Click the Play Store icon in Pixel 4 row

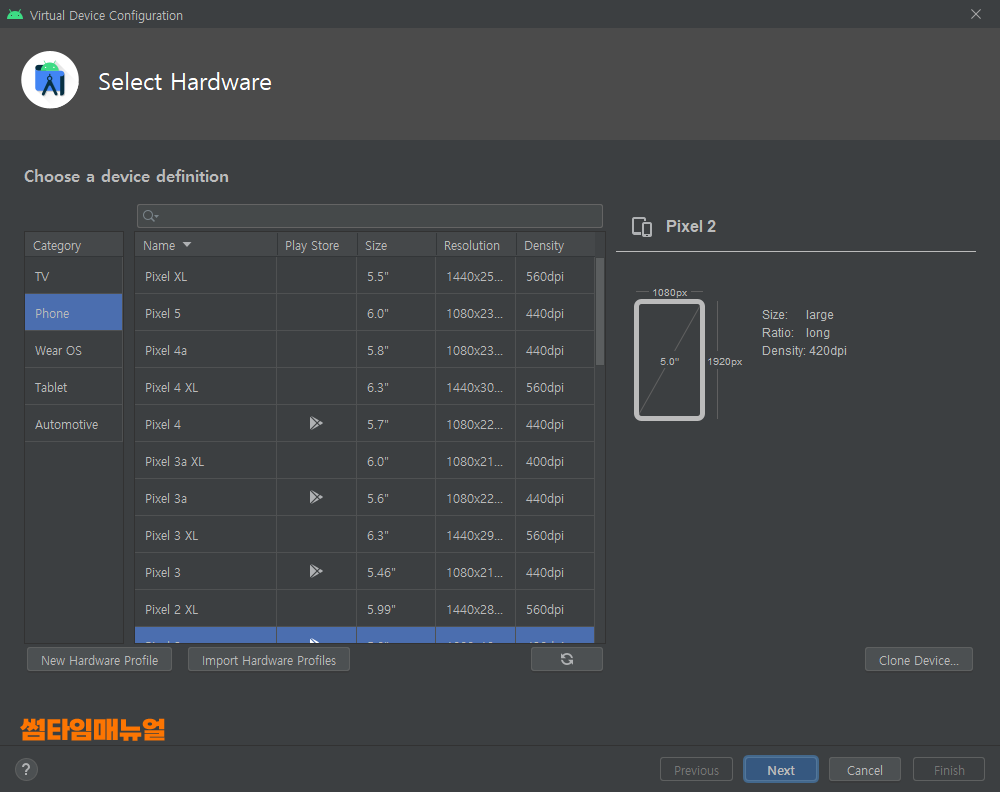[316, 423]
